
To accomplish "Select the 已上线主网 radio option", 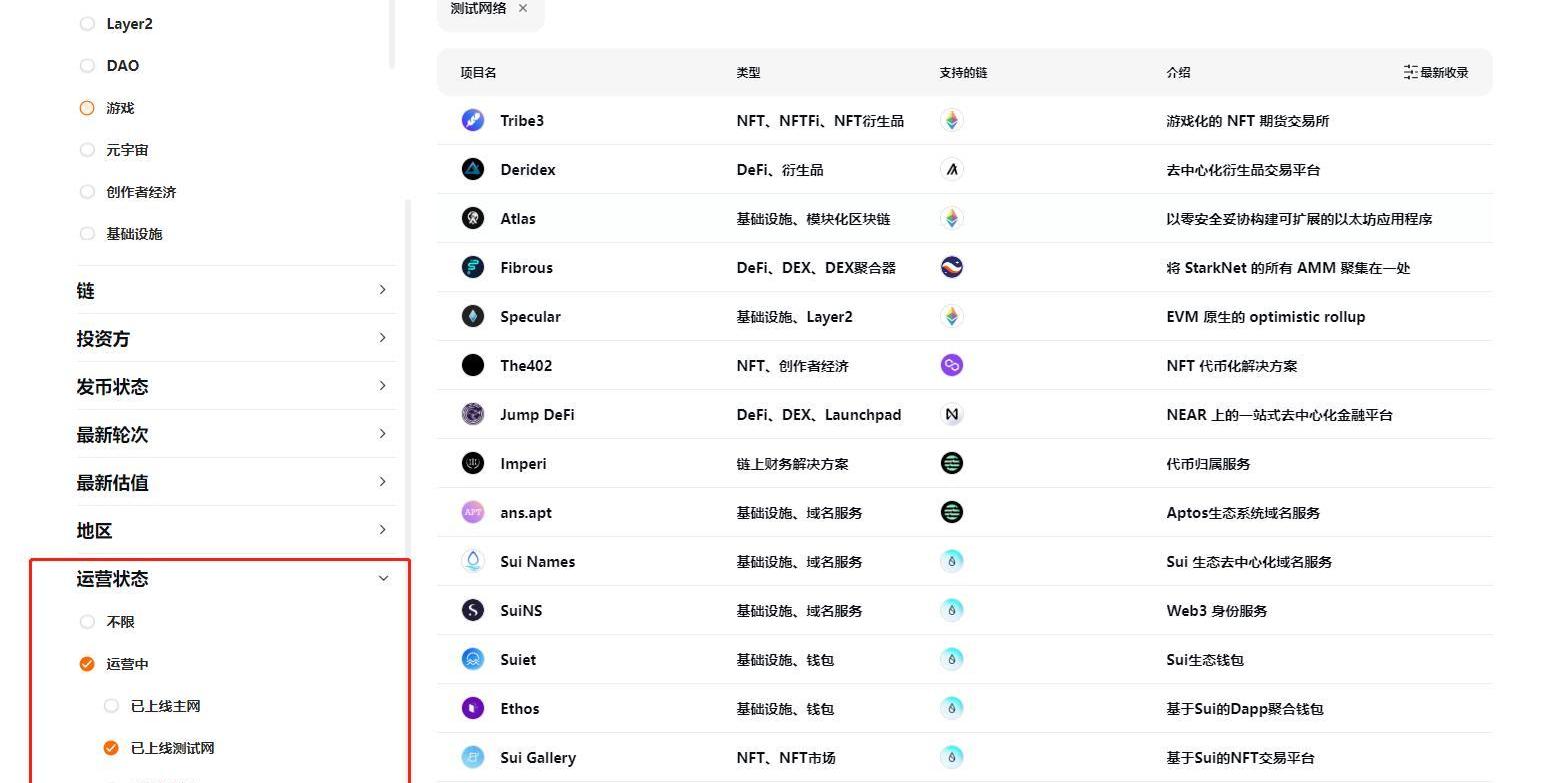I will coord(111,706).
